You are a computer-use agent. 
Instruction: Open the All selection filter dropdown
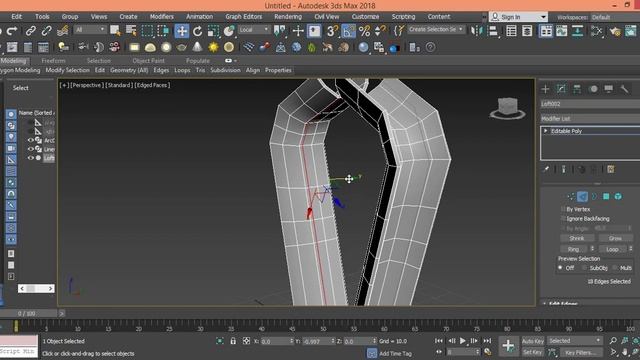click(x=90, y=30)
